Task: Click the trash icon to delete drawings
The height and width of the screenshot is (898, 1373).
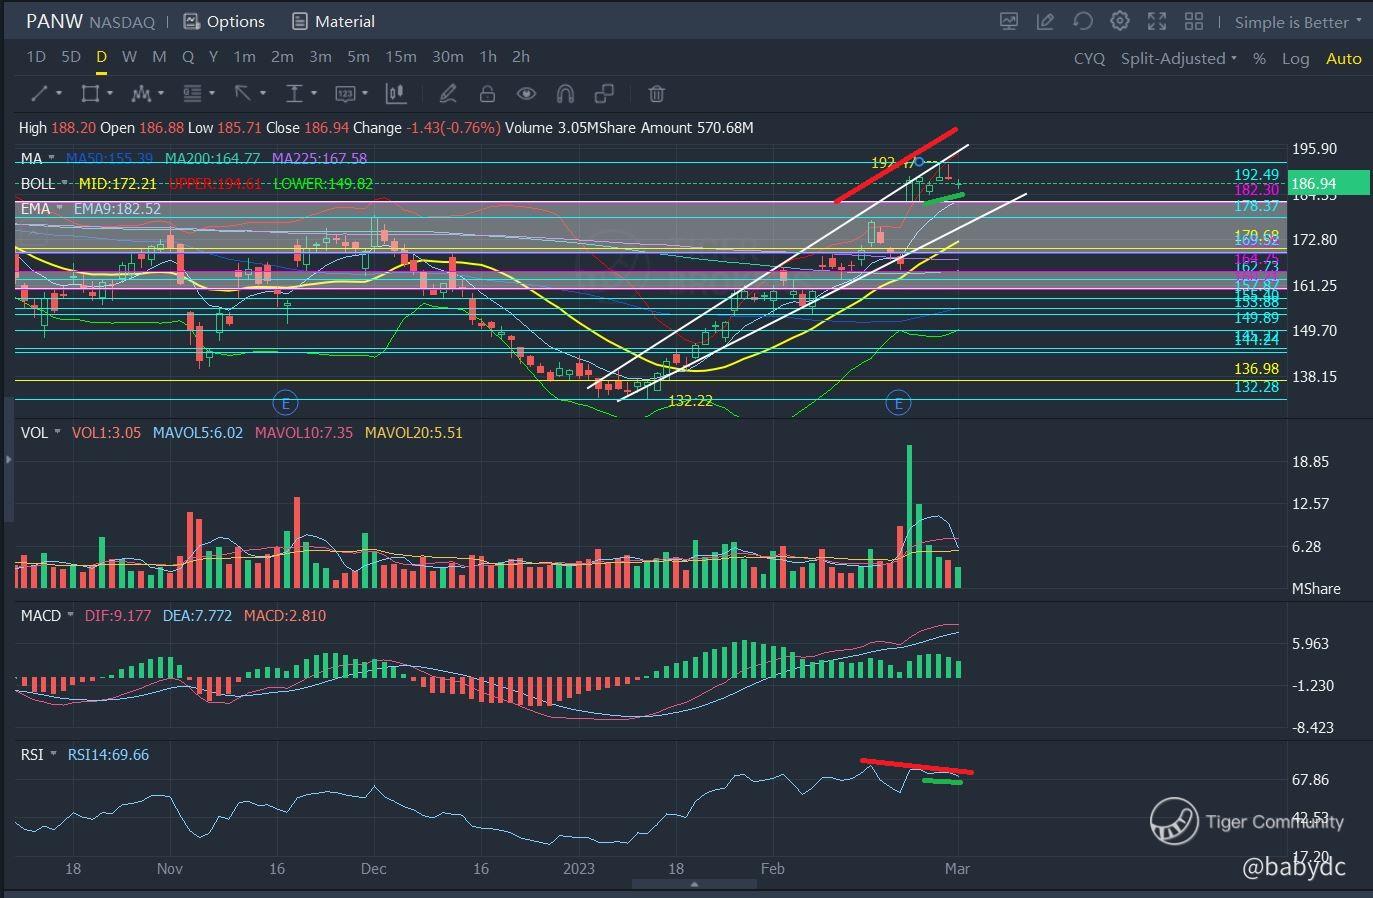Action: click(657, 94)
